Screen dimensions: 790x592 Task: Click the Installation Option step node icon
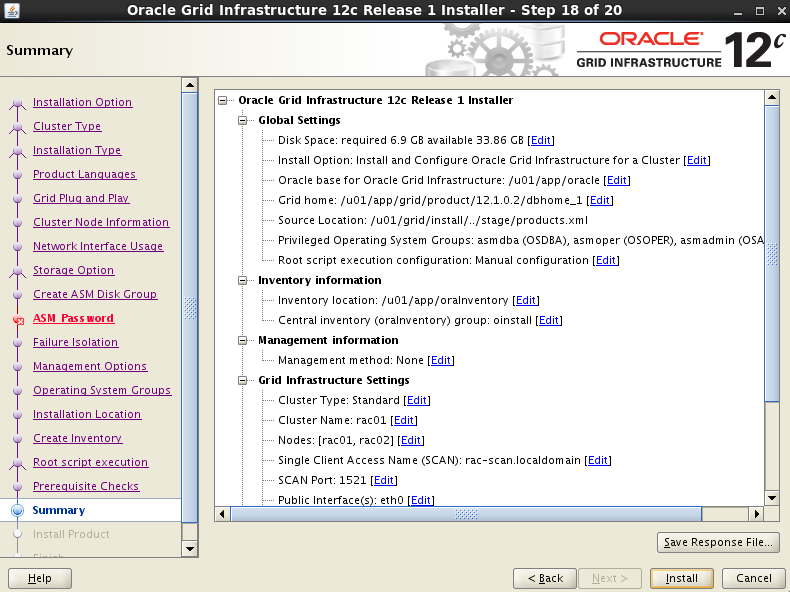tap(18, 103)
